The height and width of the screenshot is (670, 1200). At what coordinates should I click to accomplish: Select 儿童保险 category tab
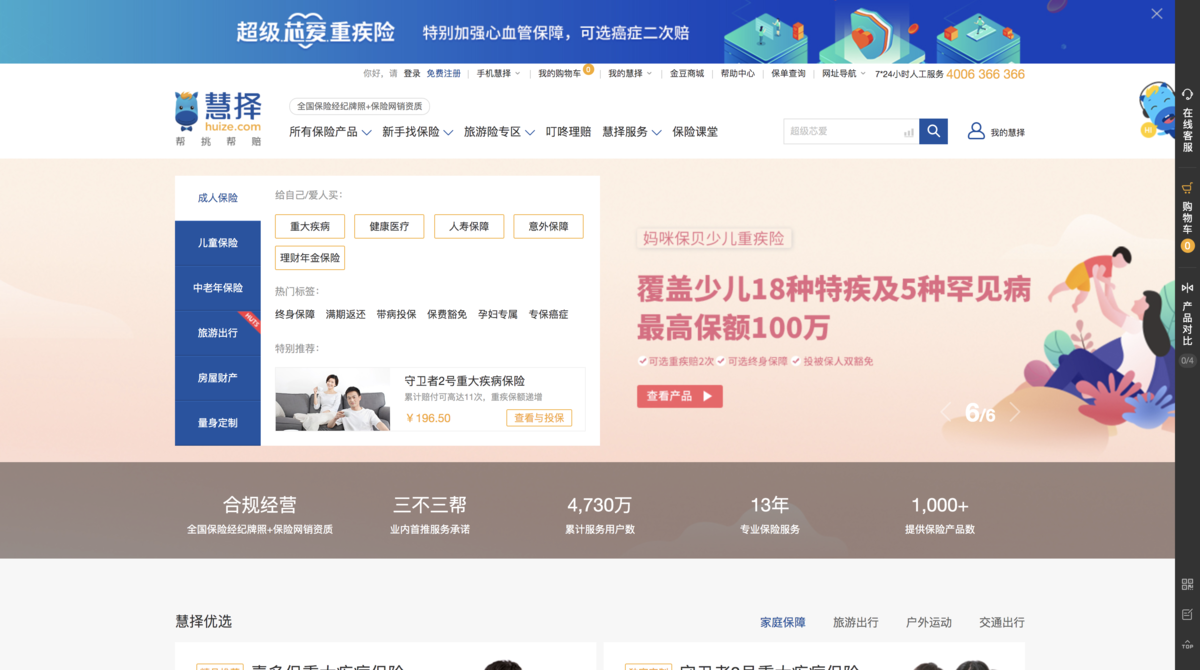[218, 243]
